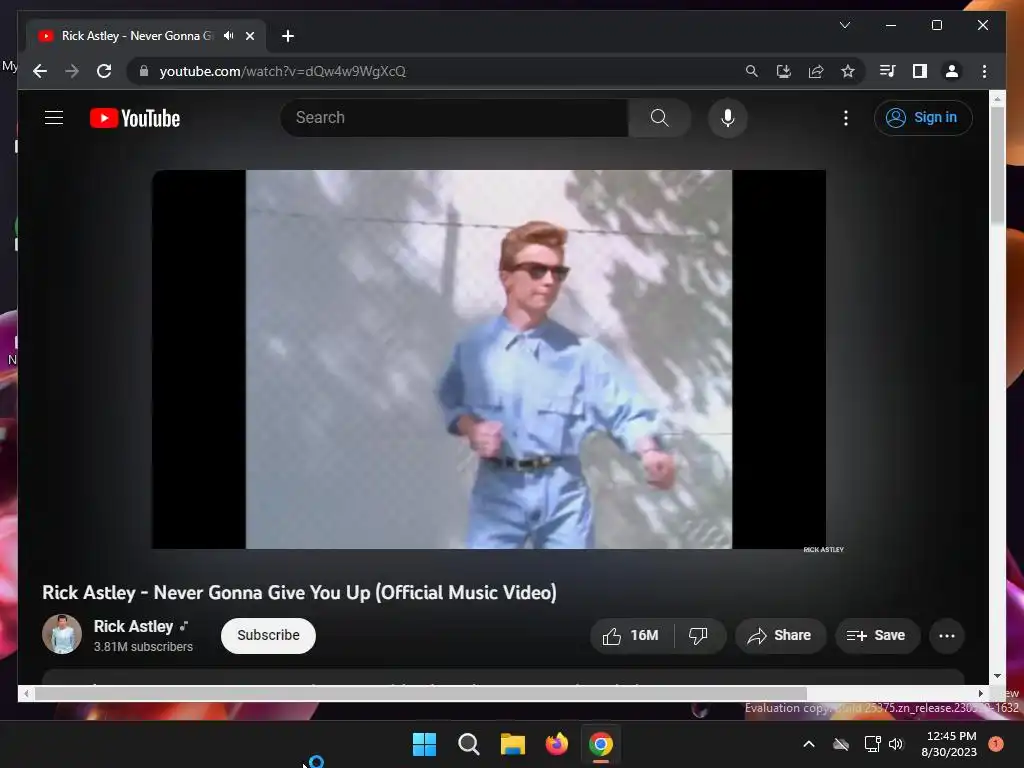The width and height of the screenshot is (1024, 768).
Task: Save the video to a playlist
Action: (877, 635)
